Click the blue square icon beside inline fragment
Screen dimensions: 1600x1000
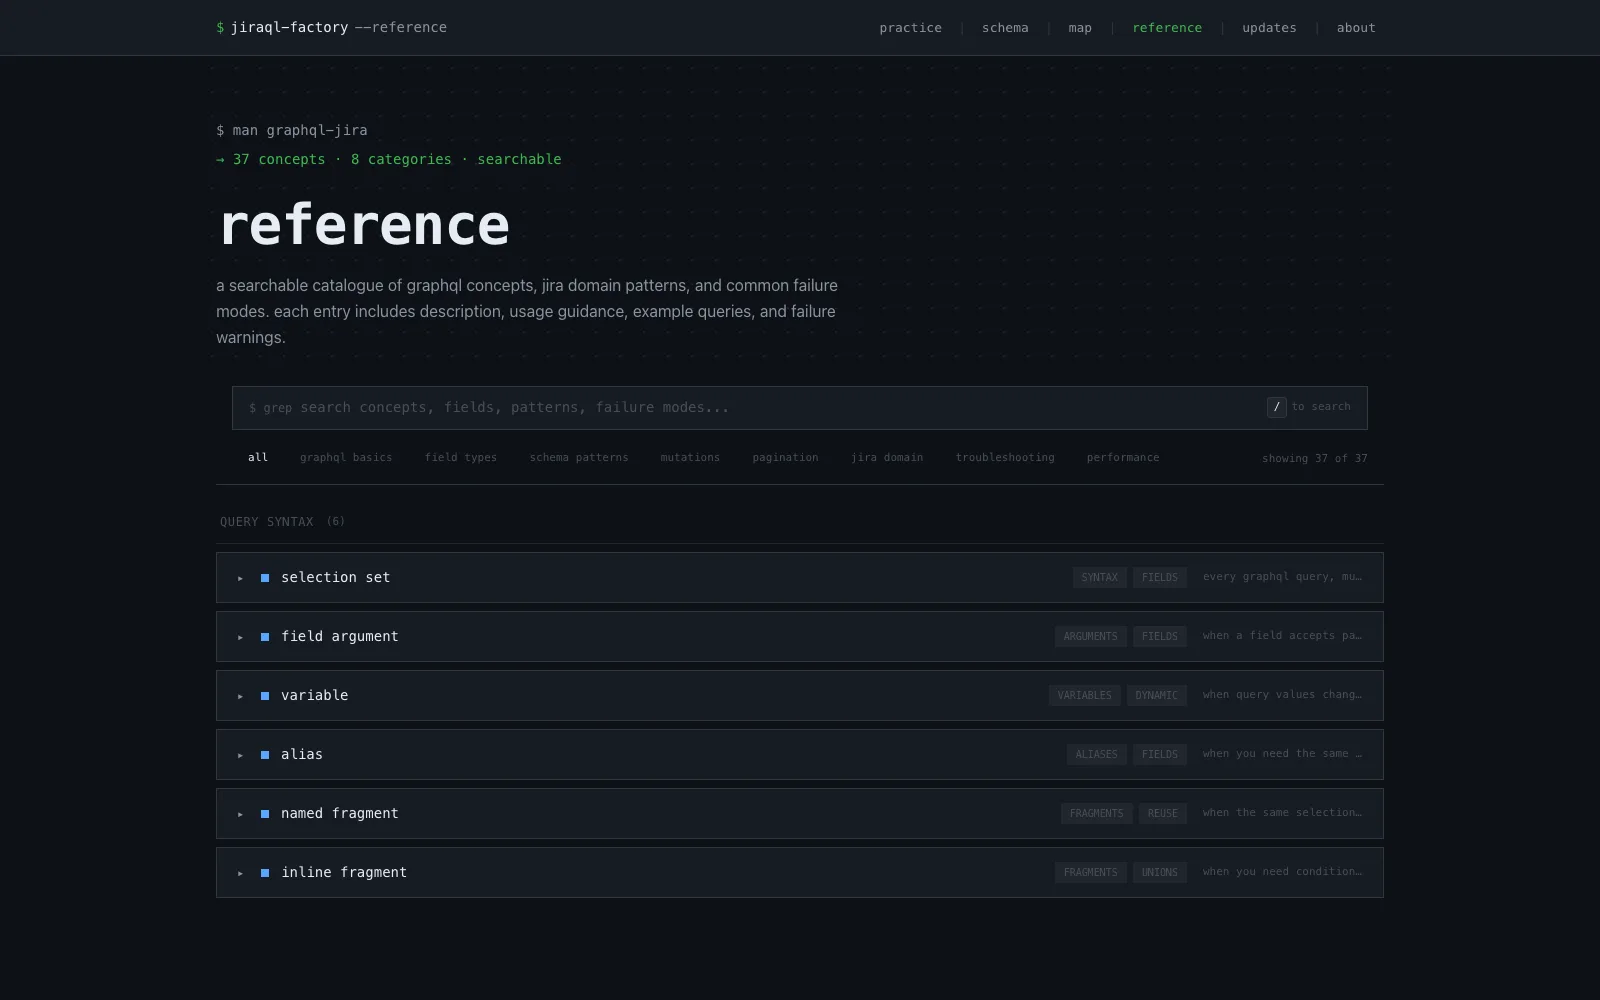[x=265, y=873]
